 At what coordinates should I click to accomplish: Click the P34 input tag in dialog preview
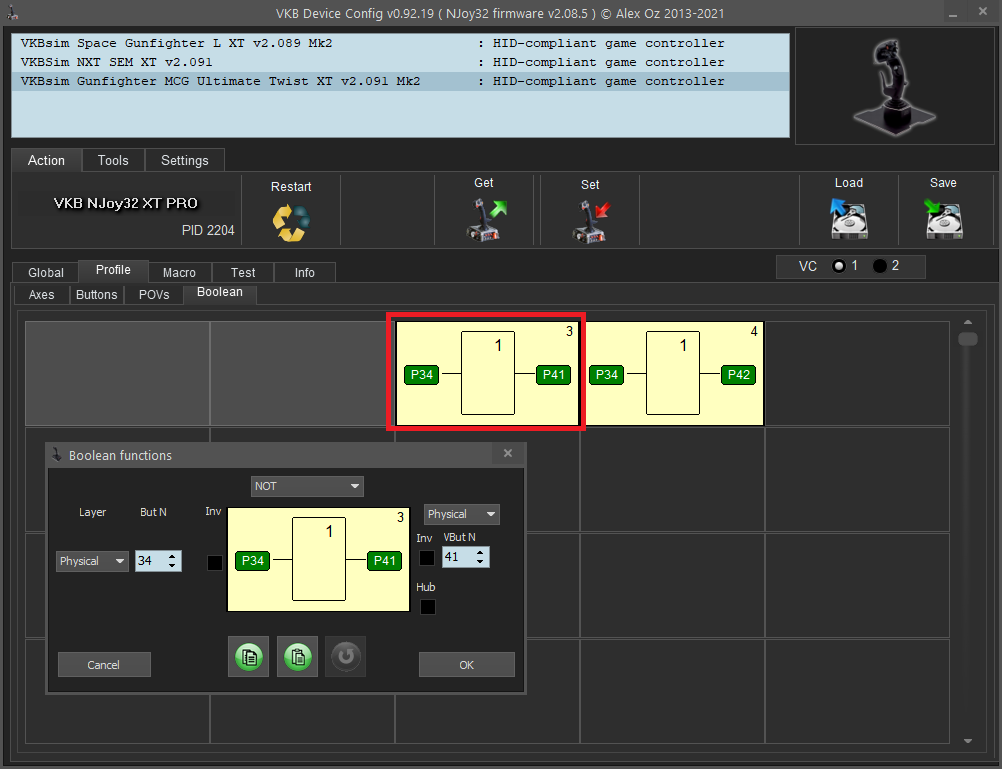click(252, 561)
